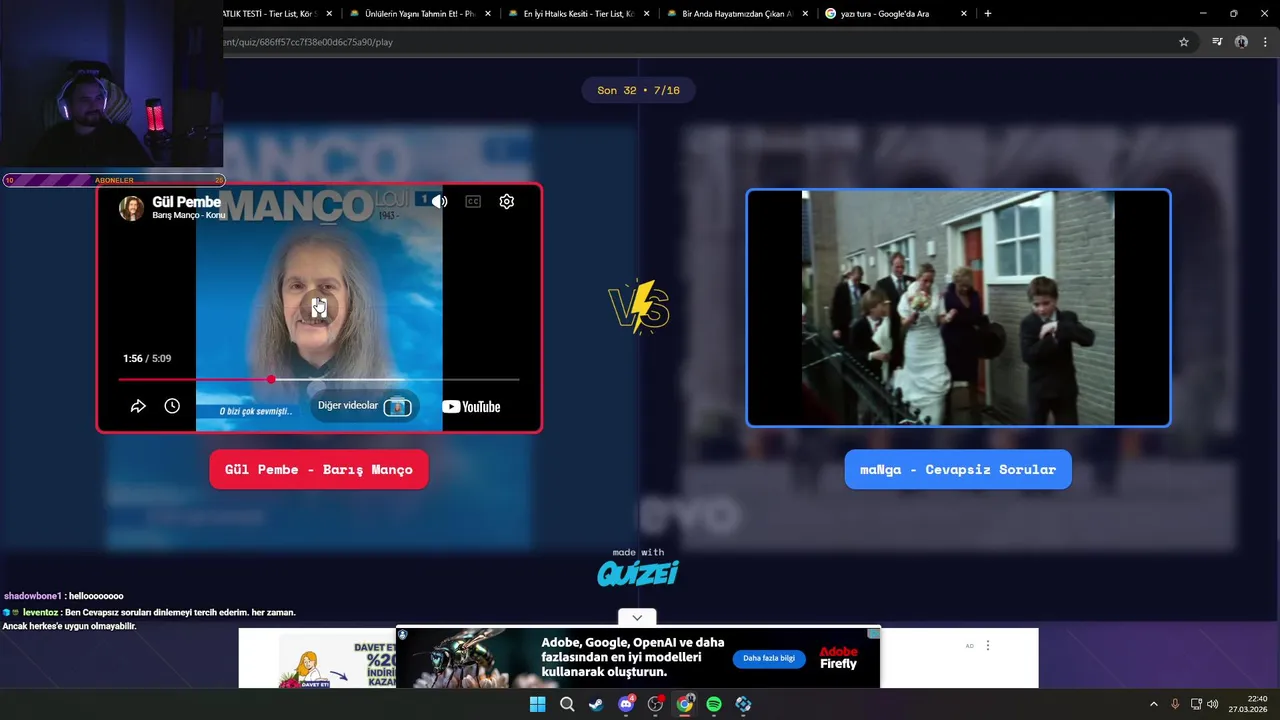Vote for Gül Pembe - Barış Manço
1280x720 pixels.
click(319, 470)
